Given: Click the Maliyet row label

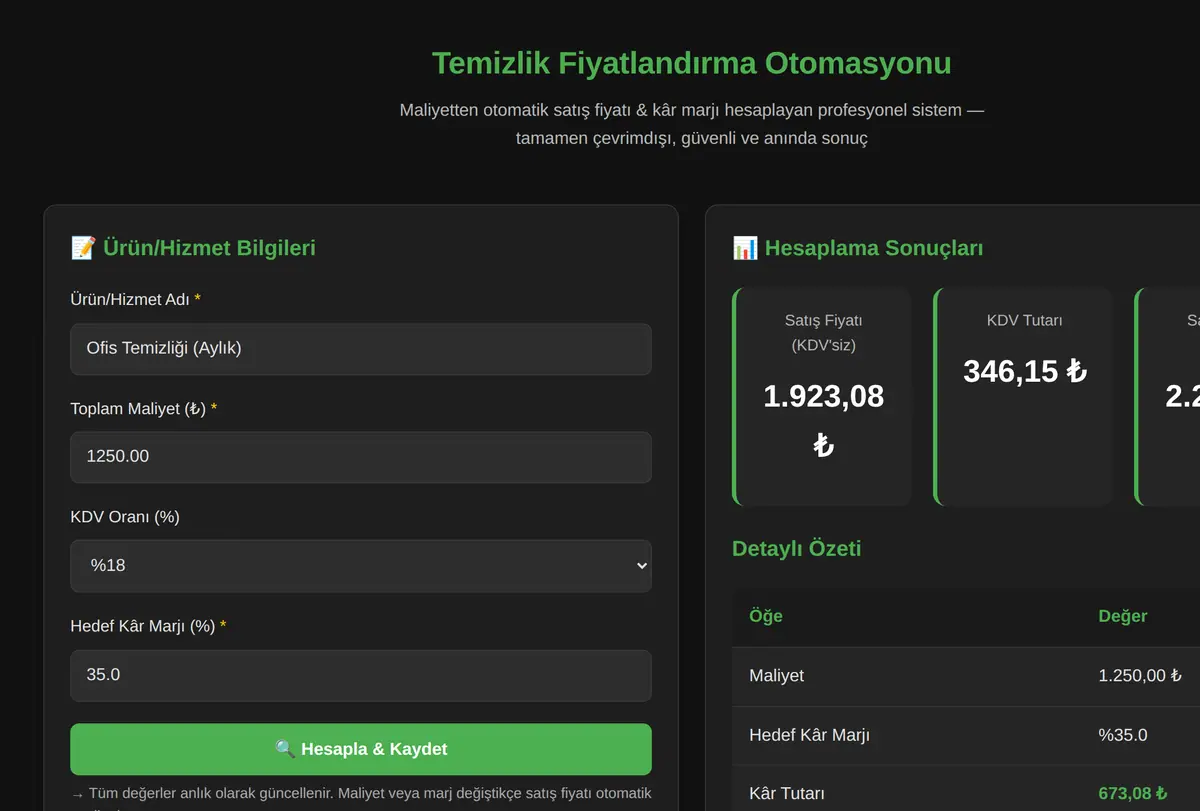Looking at the screenshot, I should [776, 676].
